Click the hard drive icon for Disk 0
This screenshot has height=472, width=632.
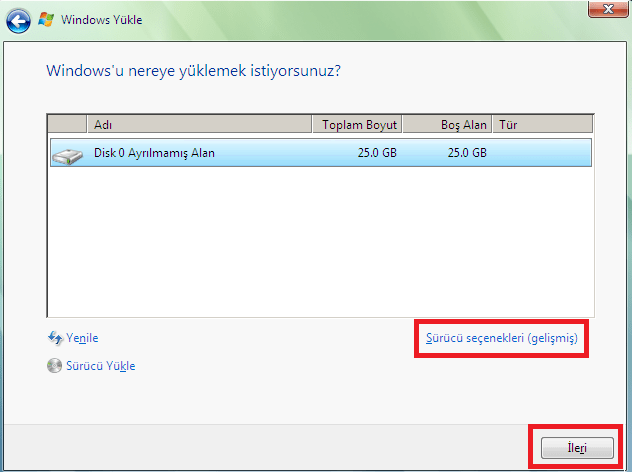(67, 156)
